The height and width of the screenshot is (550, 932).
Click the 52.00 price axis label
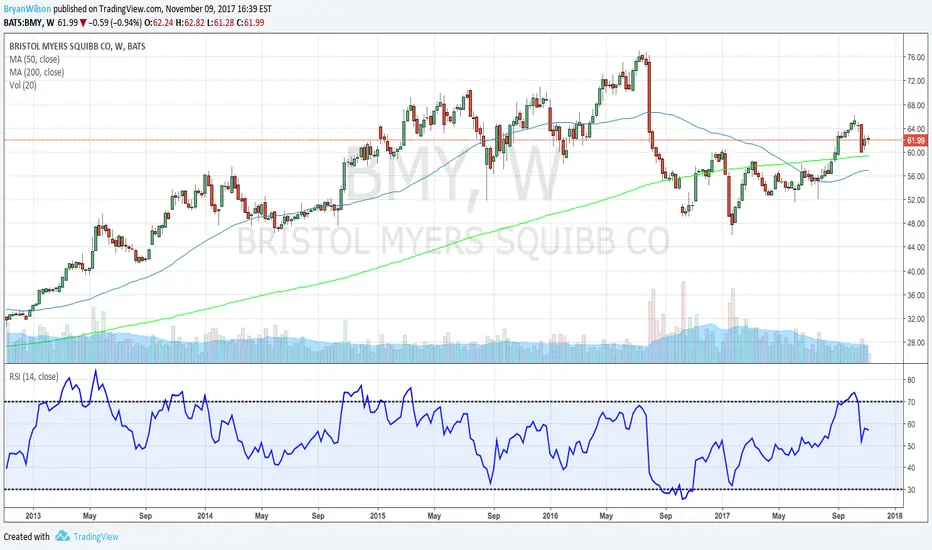point(916,200)
